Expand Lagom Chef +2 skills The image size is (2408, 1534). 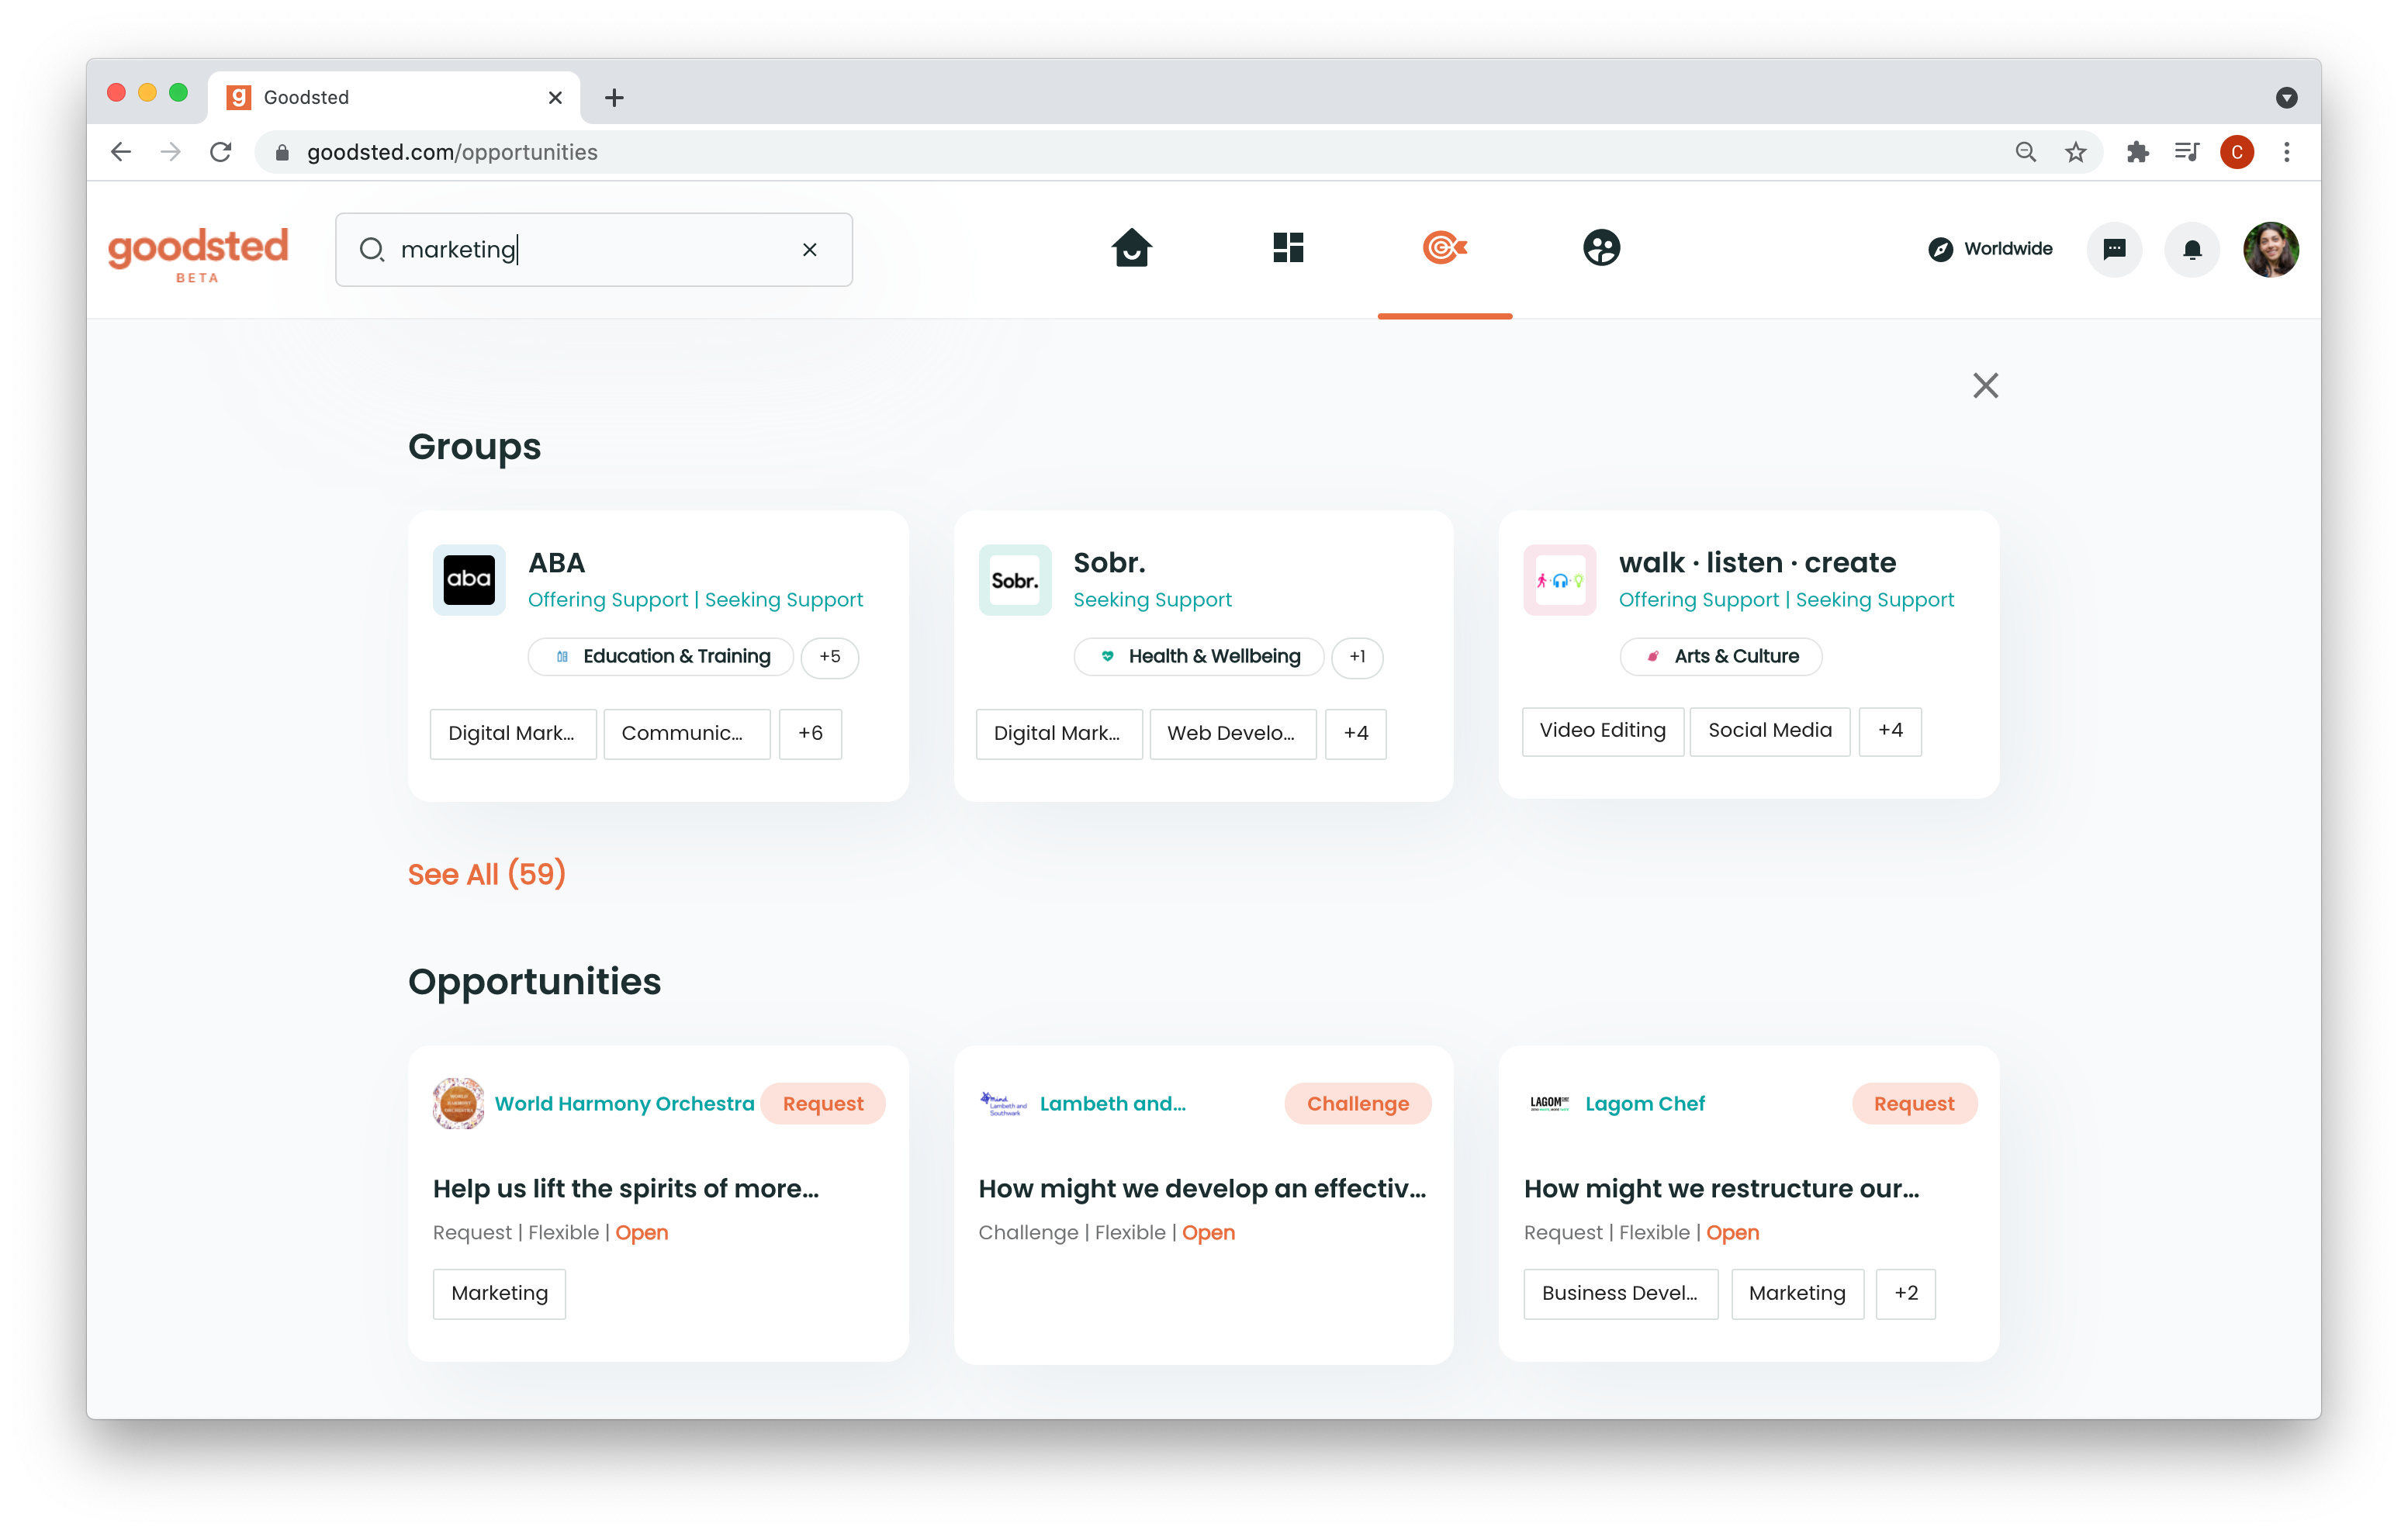point(1906,1294)
